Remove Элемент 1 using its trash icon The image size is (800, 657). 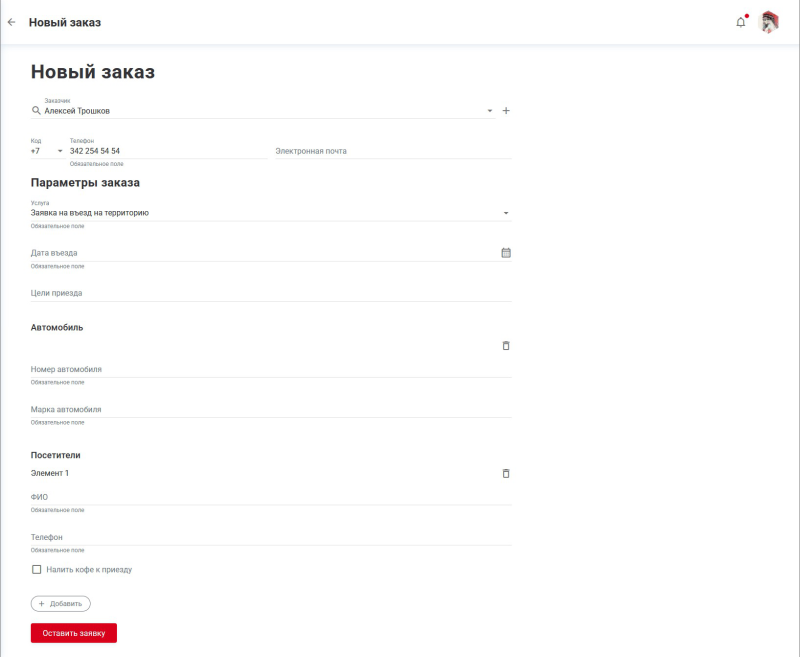point(505,473)
